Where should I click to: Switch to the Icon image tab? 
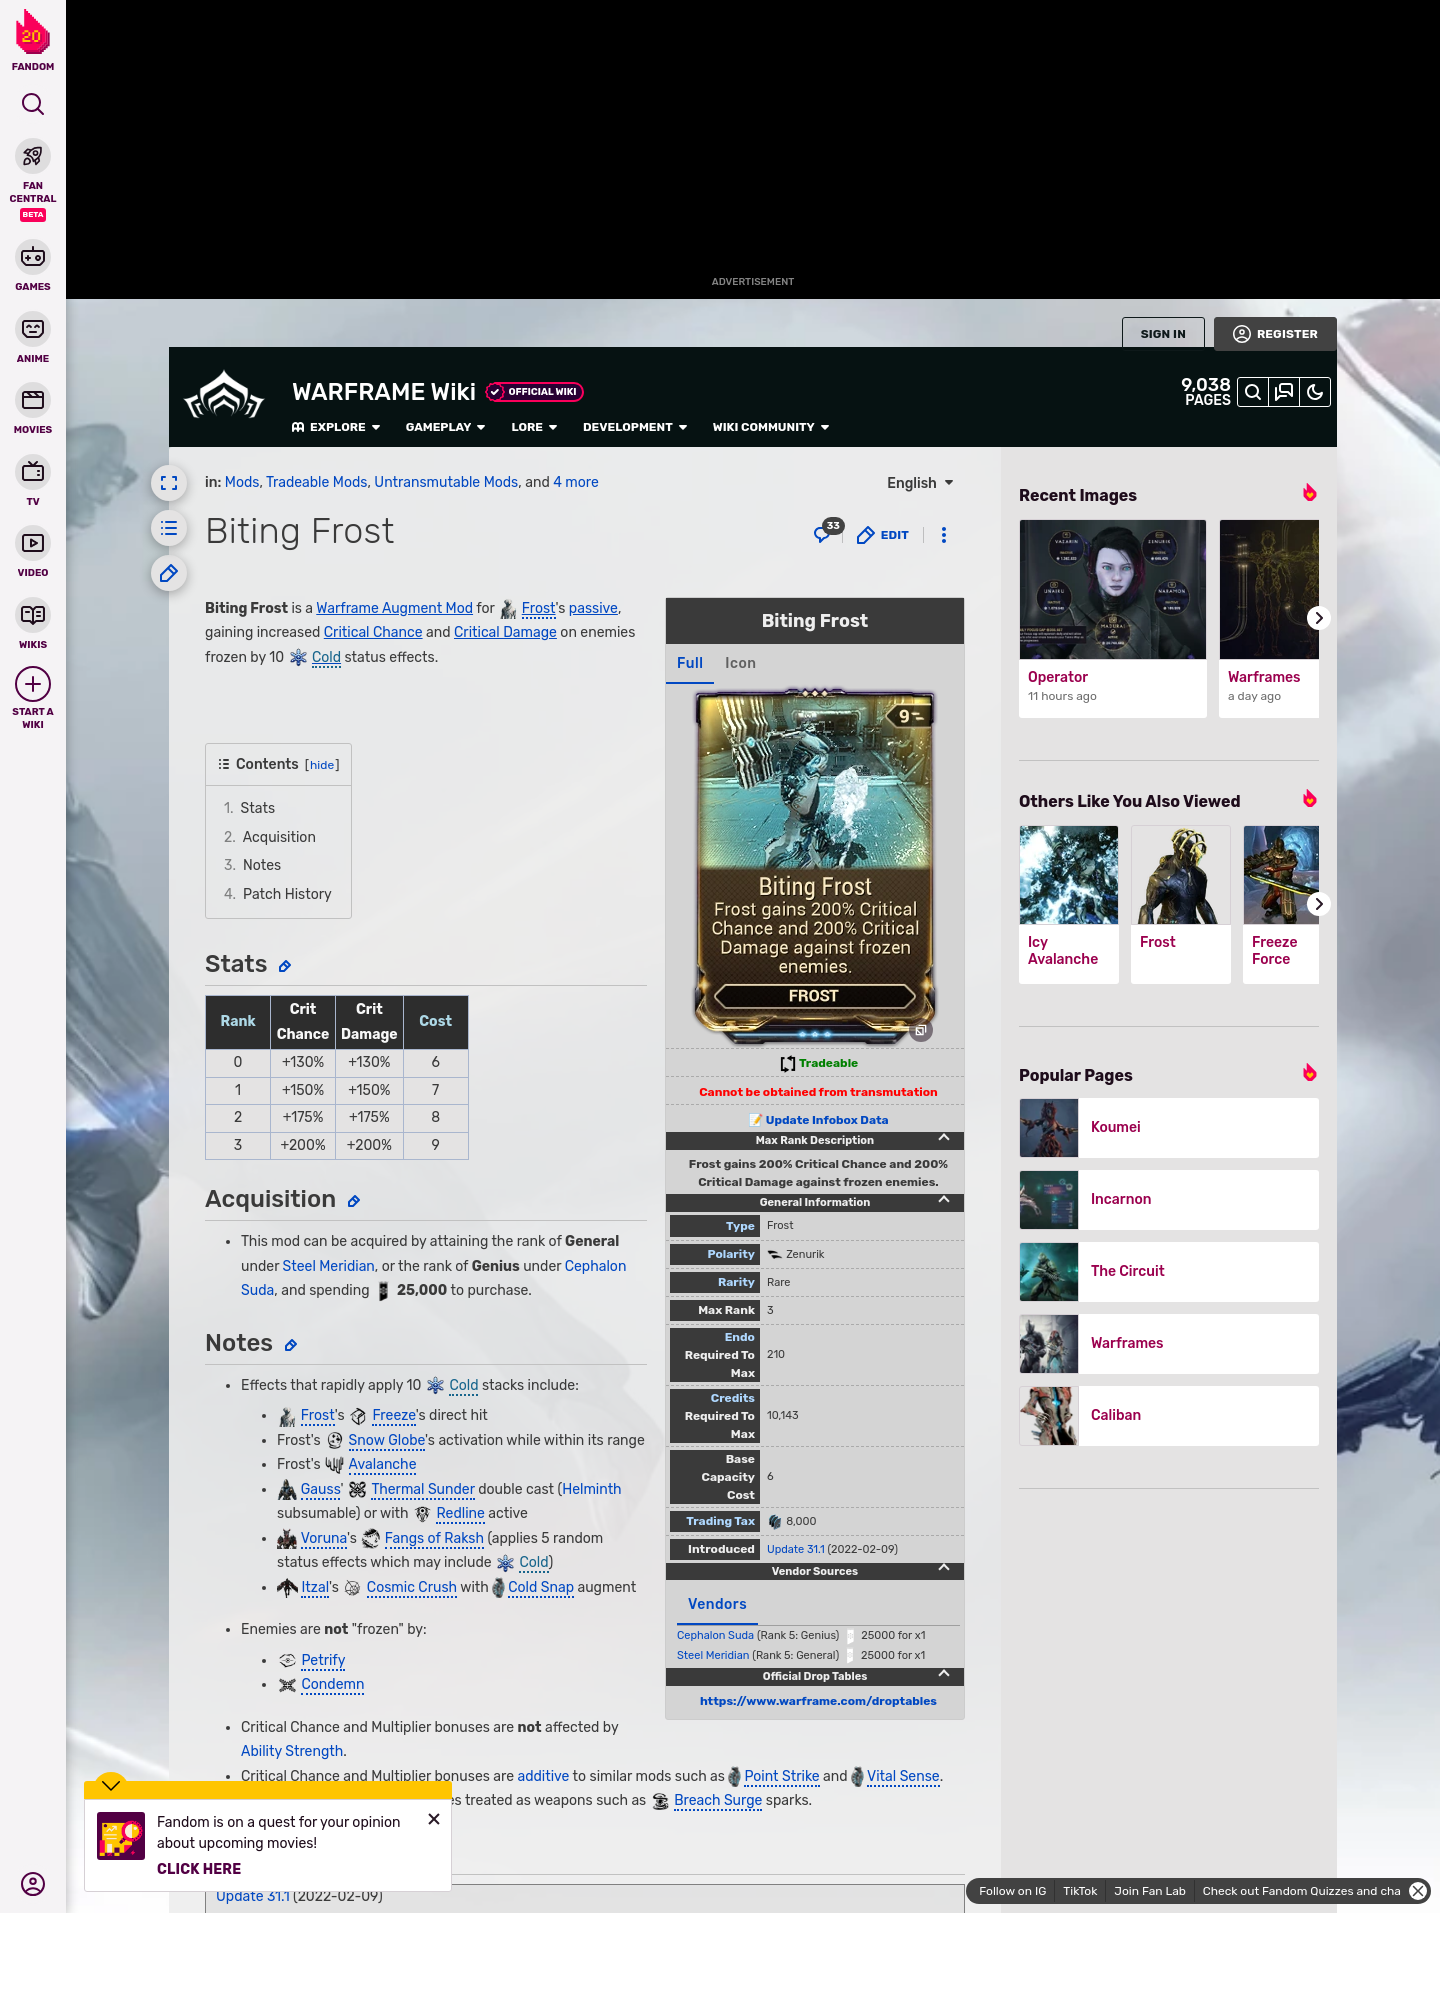740,663
